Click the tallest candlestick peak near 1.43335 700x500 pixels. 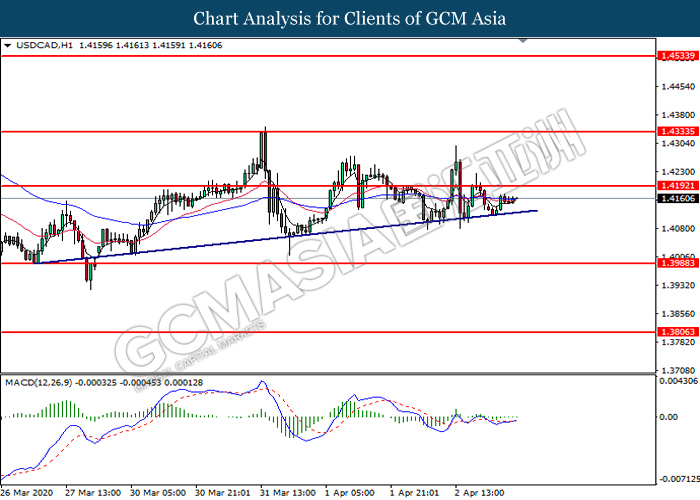264,130
